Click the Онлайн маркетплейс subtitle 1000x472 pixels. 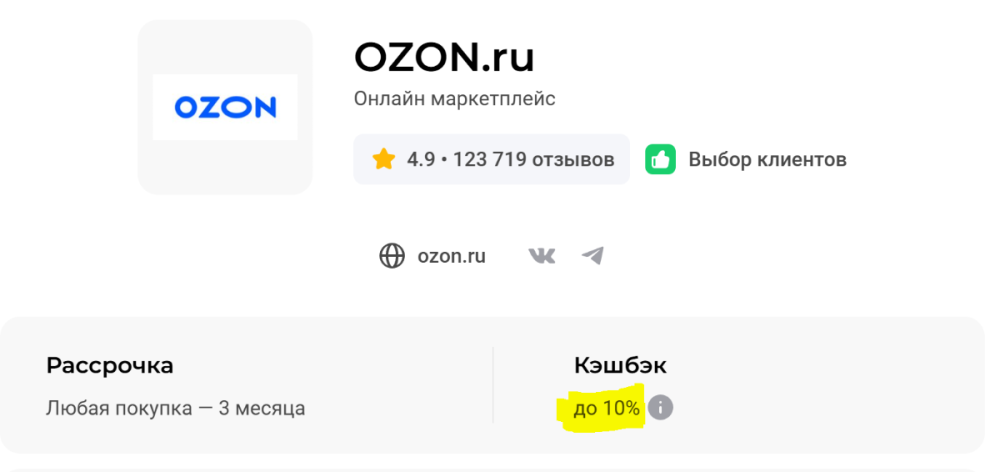tap(454, 99)
